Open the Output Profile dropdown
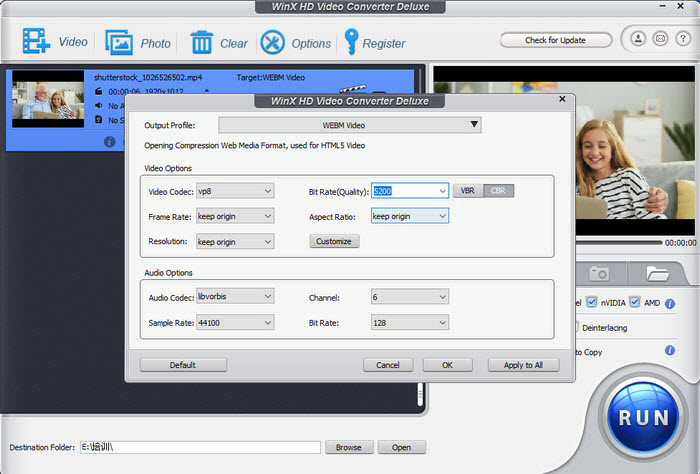Image resolution: width=700 pixels, height=474 pixels. click(x=350, y=125)
